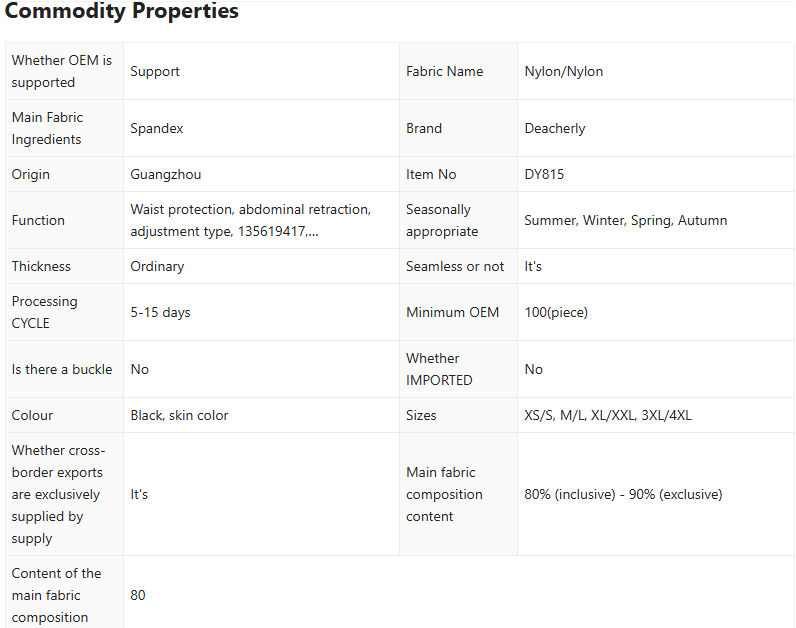
Task: Click the 'Nylon/Nylon' fabric name value
Action: pyautogui.click(x=563, y=71)
